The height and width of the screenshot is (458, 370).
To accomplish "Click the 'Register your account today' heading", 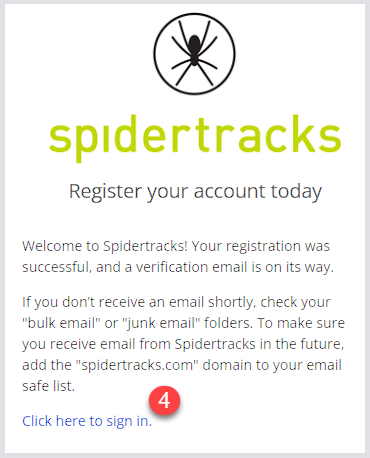I will coord(195,192).
